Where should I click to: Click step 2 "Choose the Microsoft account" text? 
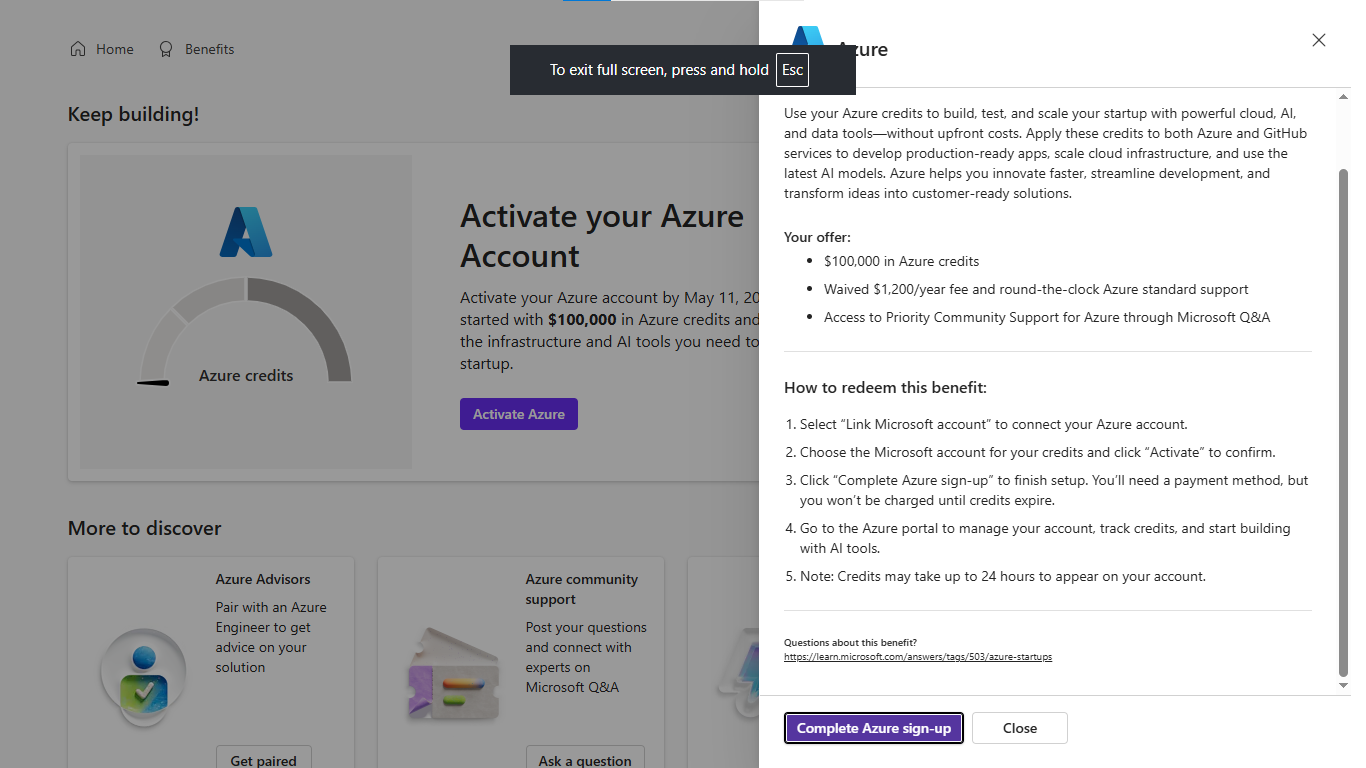(x=1038, y=452)
